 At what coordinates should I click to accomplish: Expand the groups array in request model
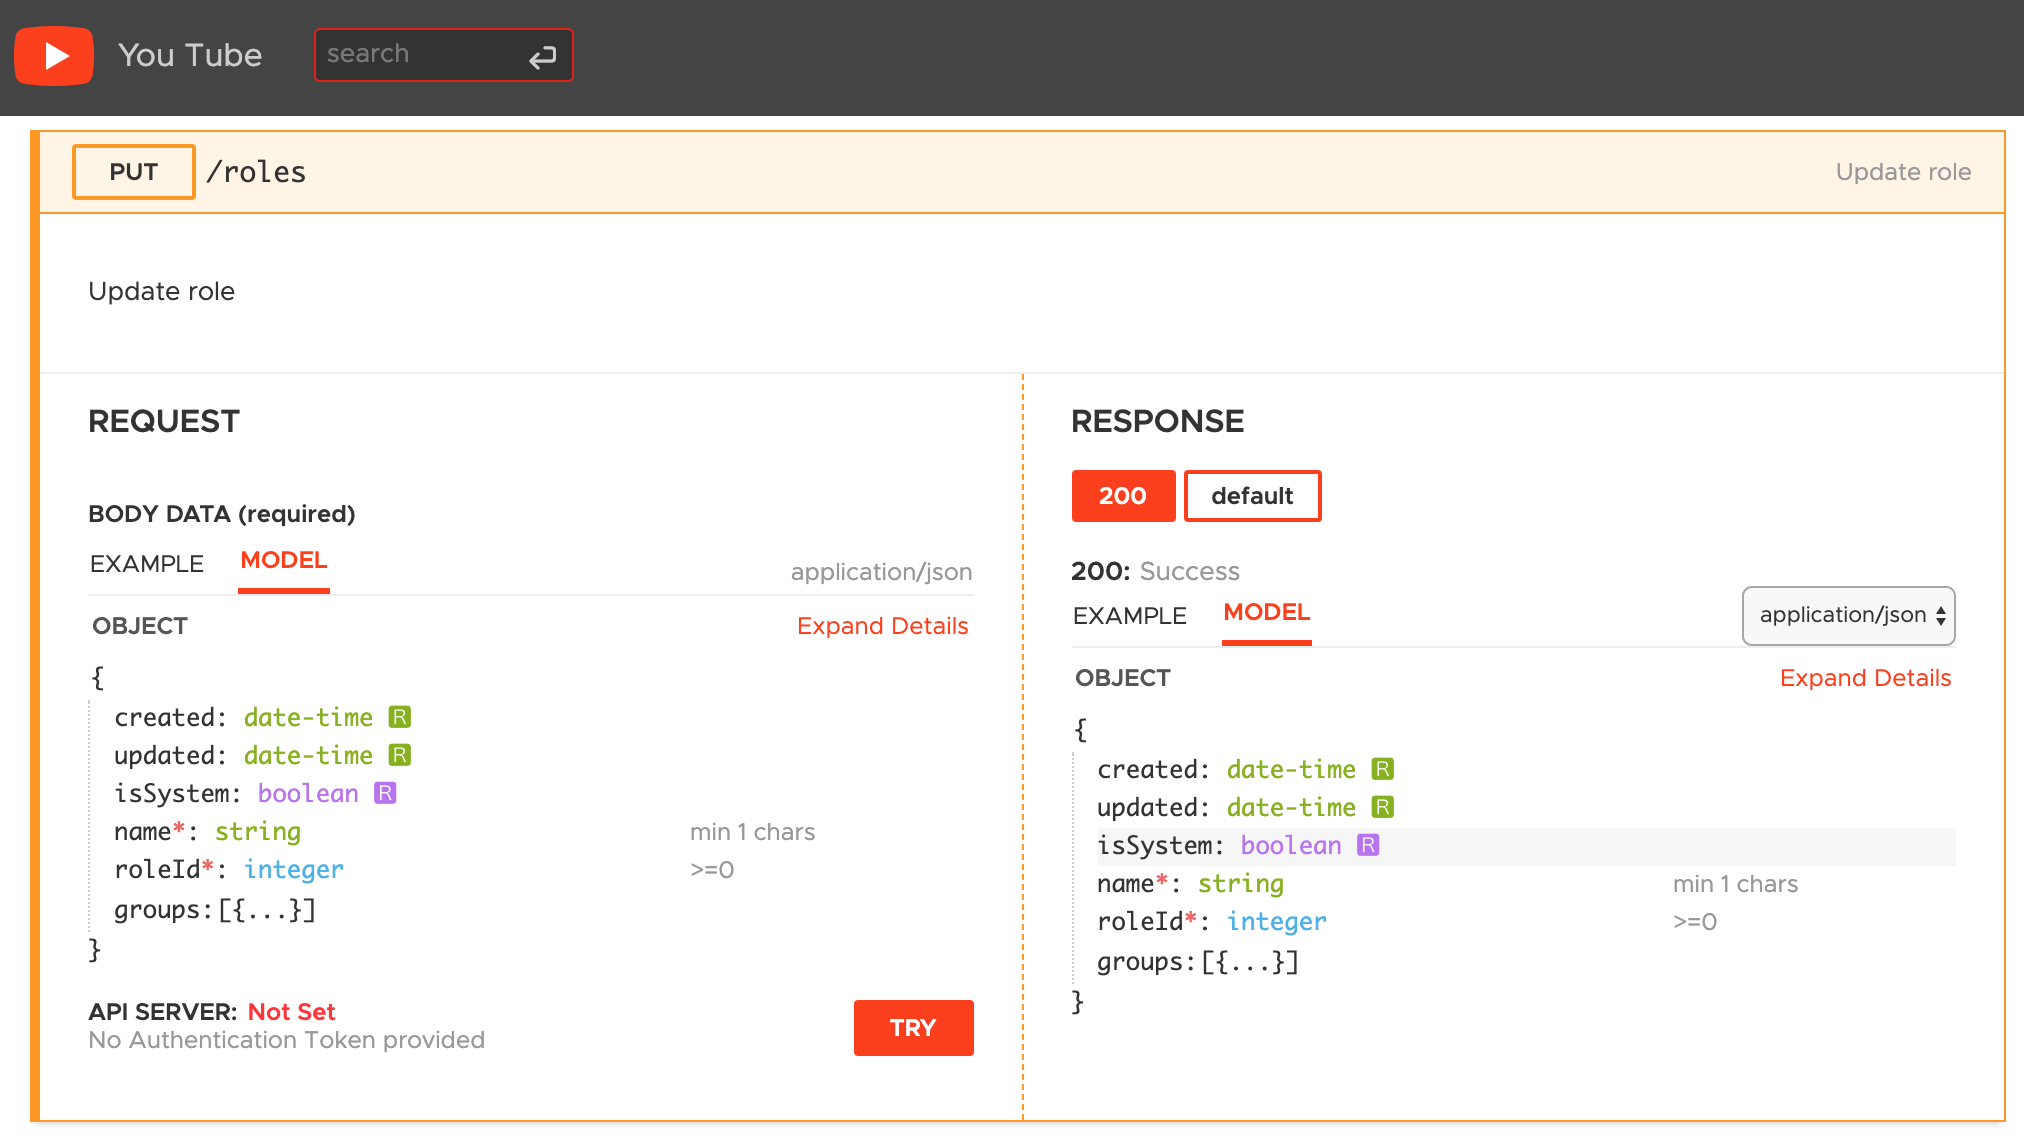click(x=266, y=910)
